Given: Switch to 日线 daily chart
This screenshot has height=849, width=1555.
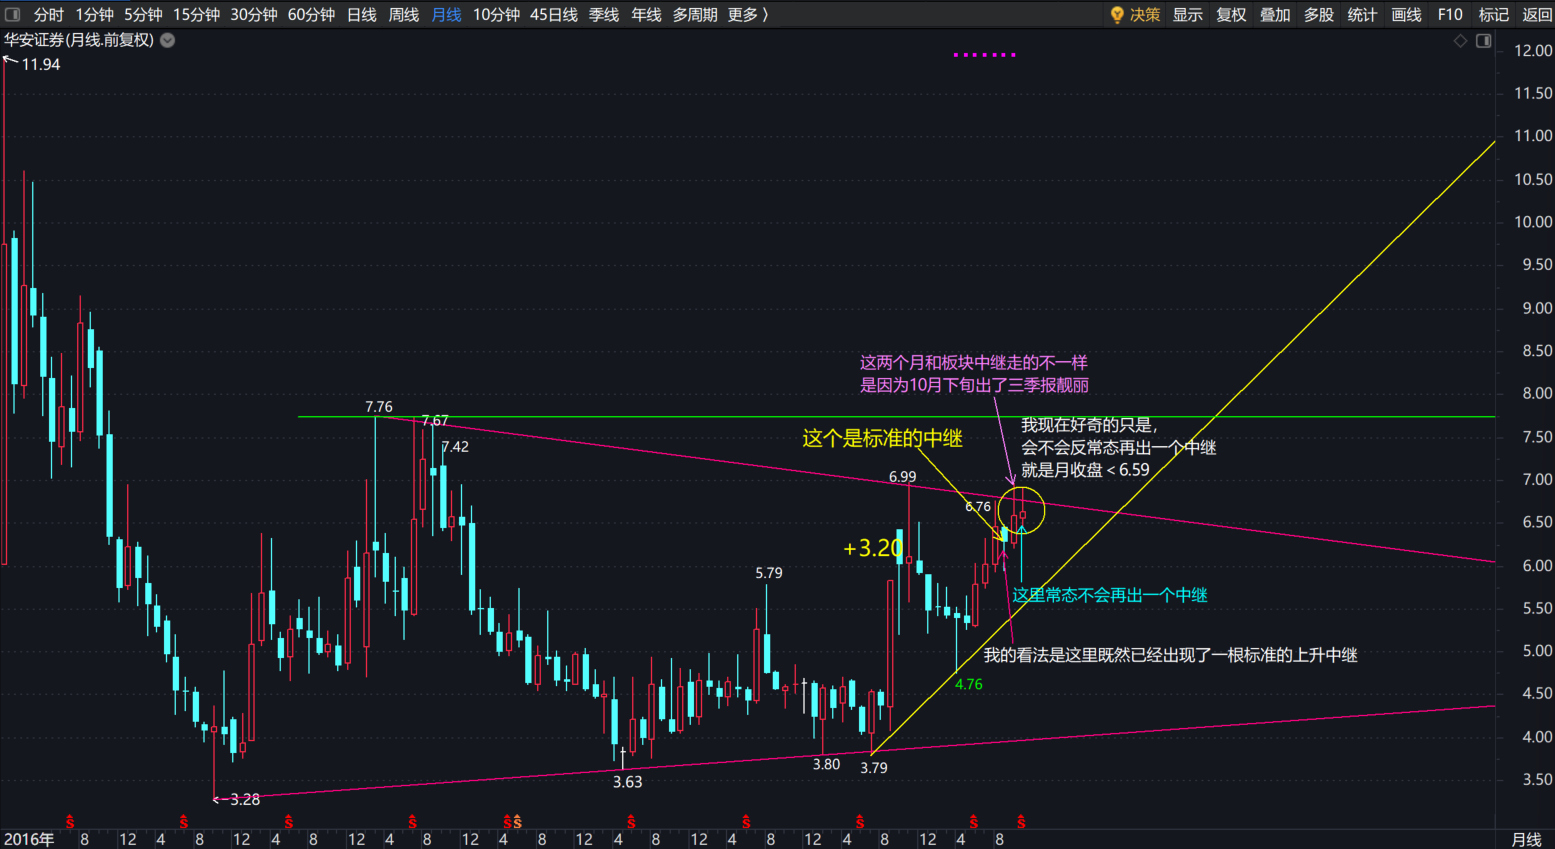Looking at the screenshot, I should pos(361,14).
